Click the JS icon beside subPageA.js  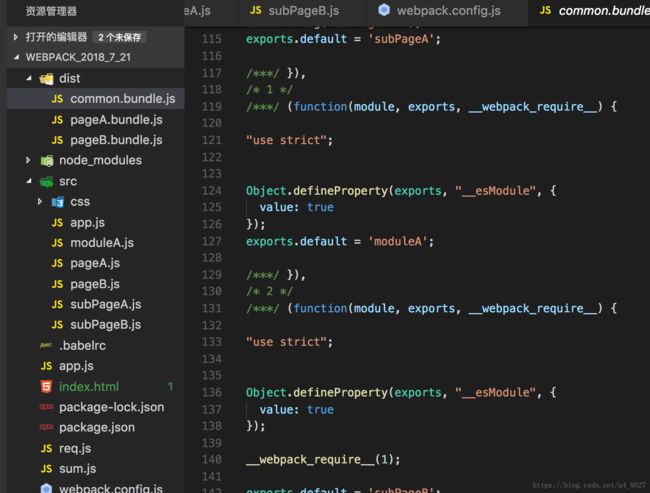[x=57, y=304]
